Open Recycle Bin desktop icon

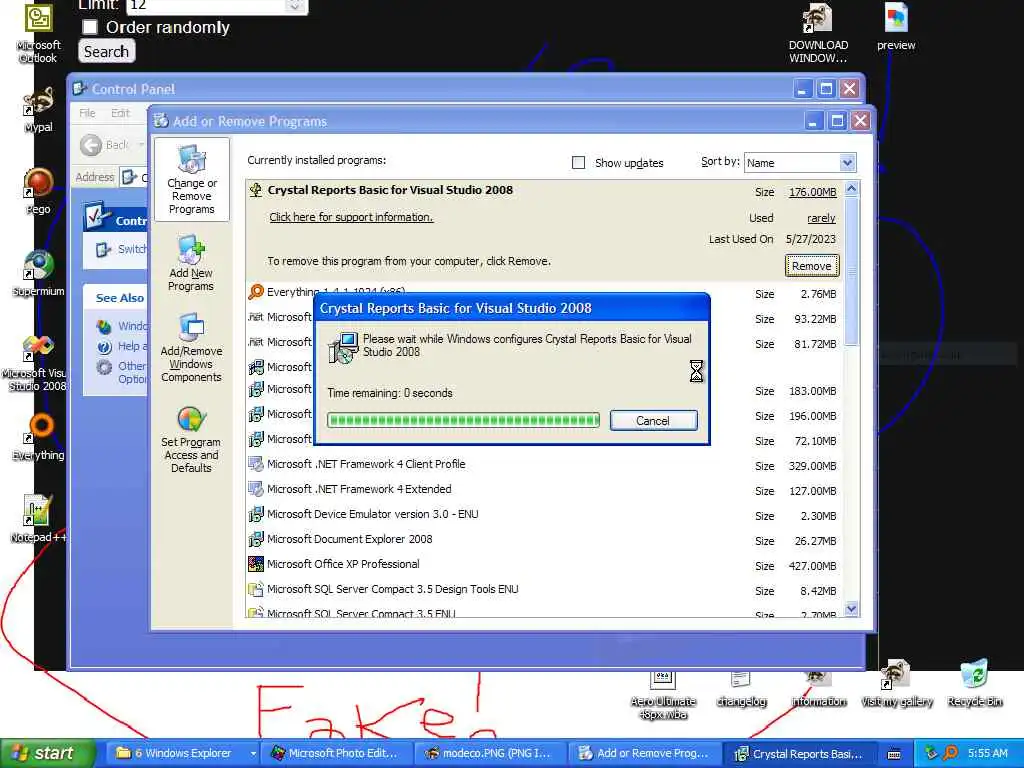[974, 675]
